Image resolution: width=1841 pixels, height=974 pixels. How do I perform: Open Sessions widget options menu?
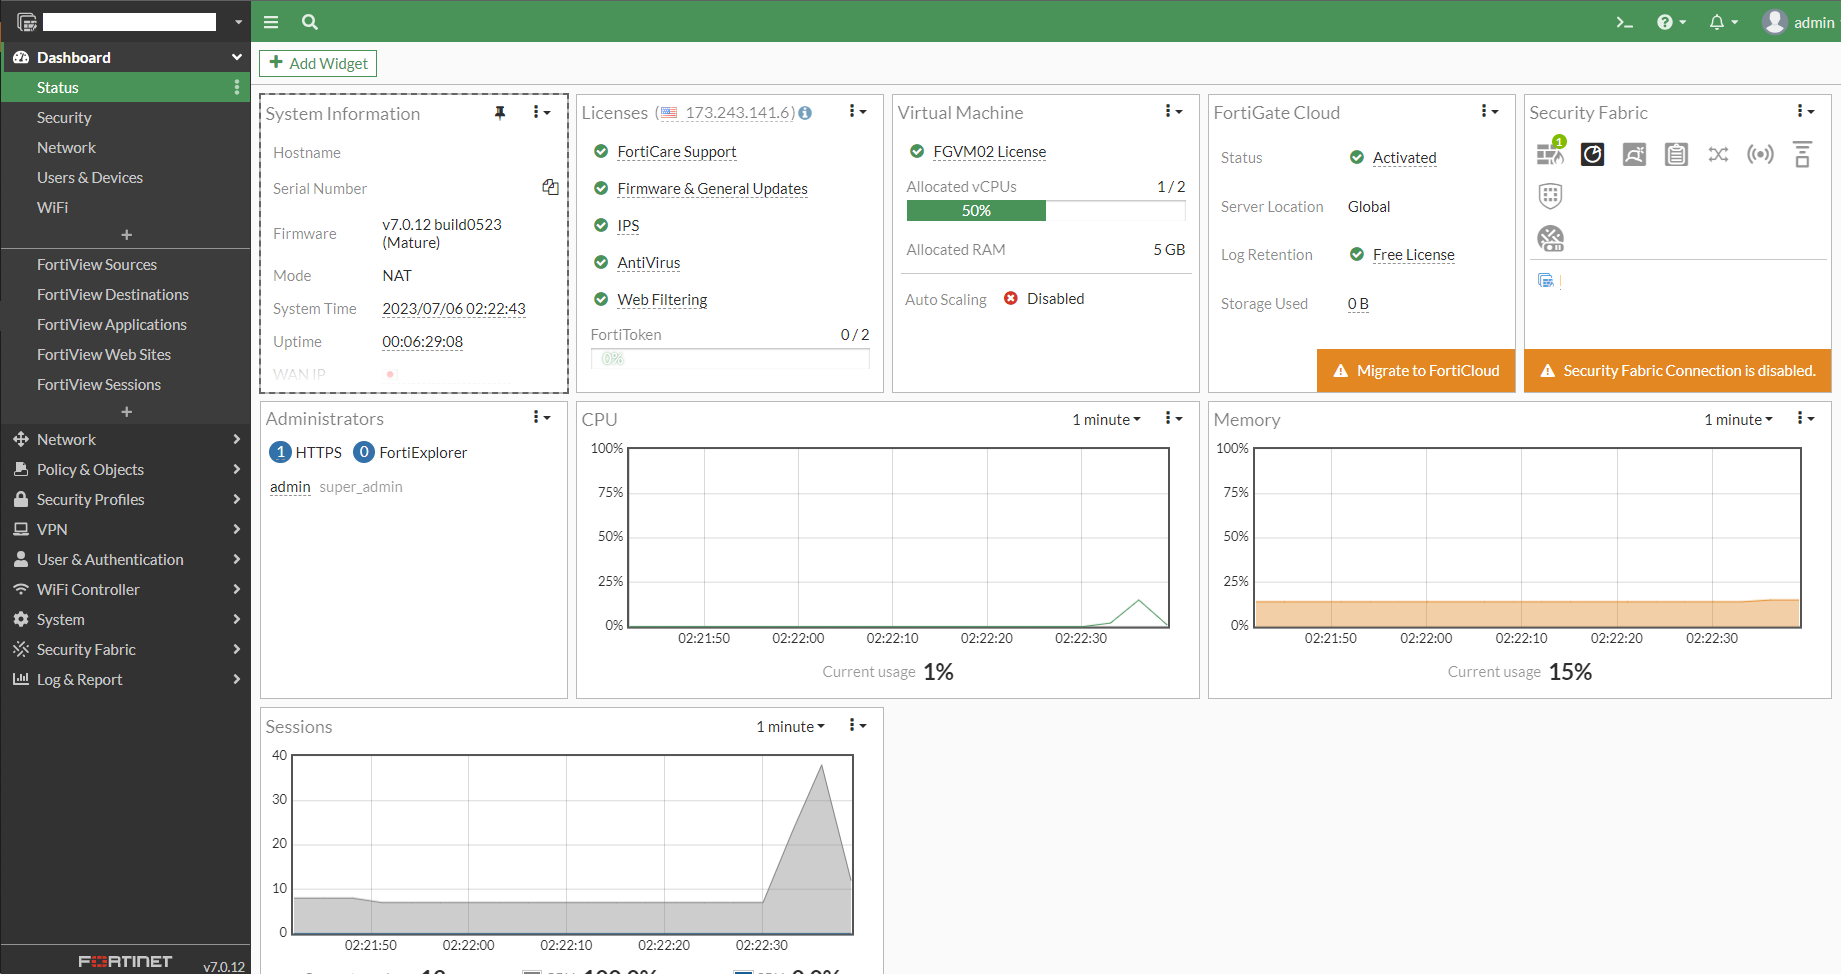pyautogui.click(x=857, y=726)
